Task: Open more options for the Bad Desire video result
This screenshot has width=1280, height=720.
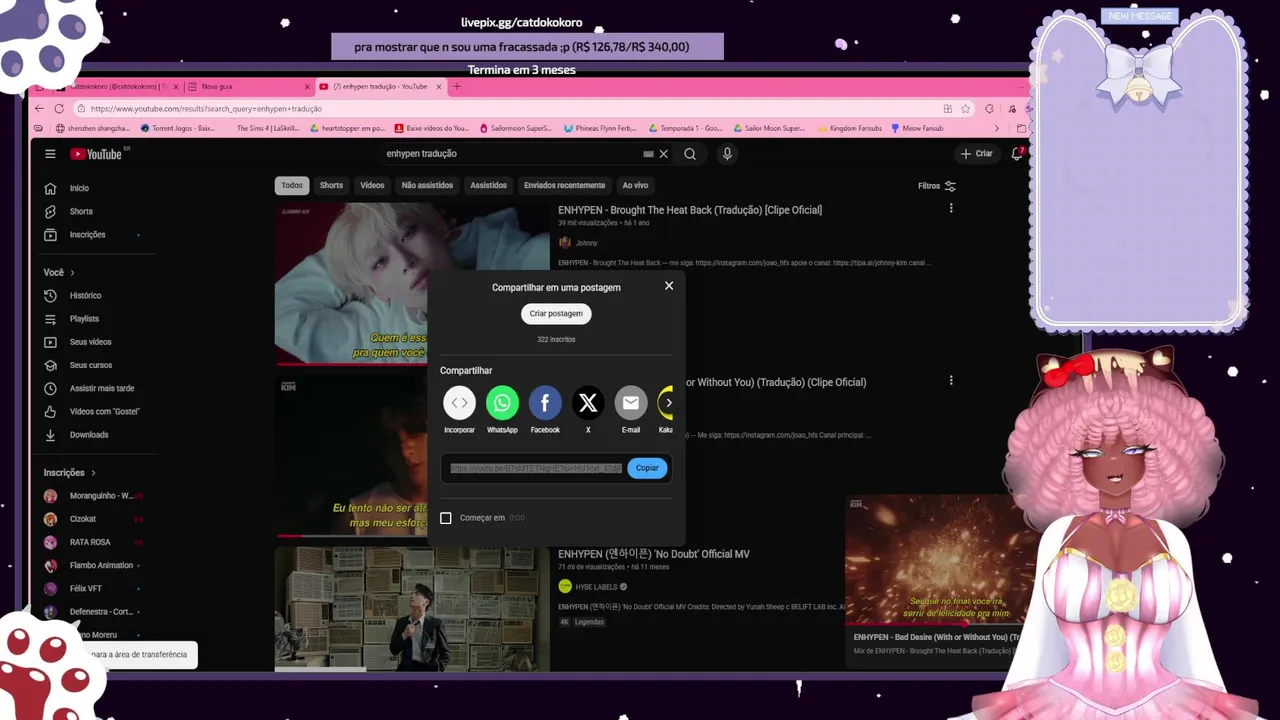Action: pyautogui.click(x=951, y=380)
